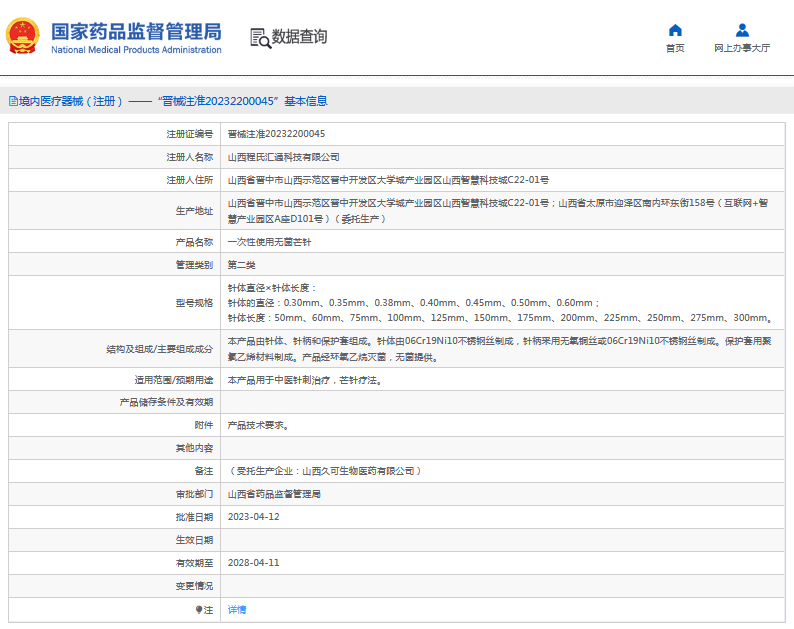Click approval date 2023-04-12

[254, 517]
